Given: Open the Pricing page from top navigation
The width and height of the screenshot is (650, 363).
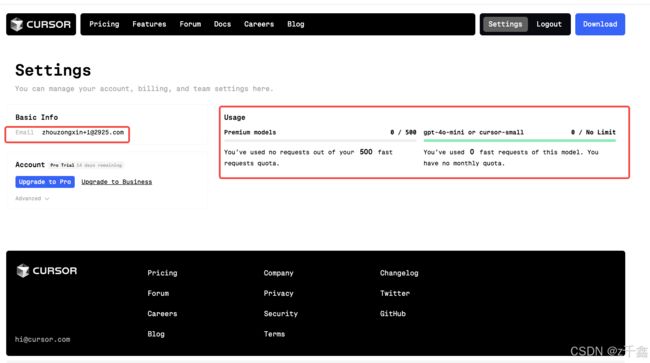Looking at the screenshot, I should 104,24.
